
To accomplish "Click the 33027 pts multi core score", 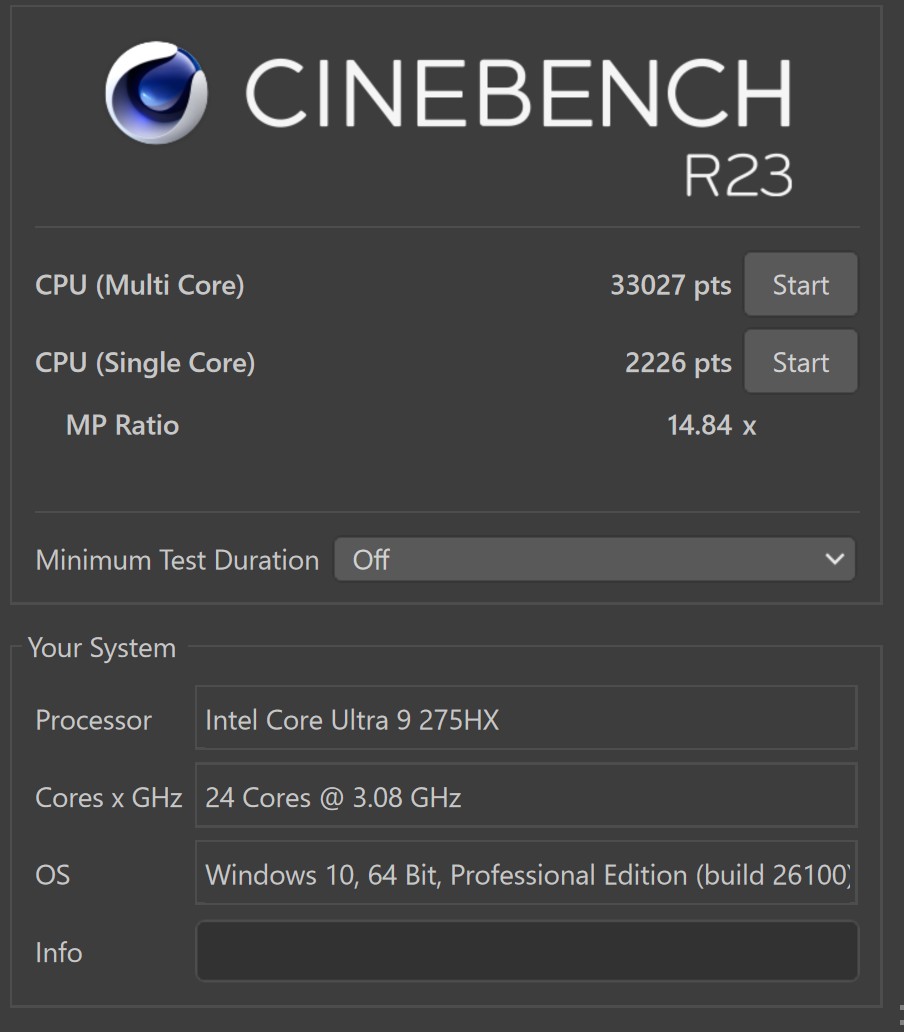I will (x=670, y=286).
